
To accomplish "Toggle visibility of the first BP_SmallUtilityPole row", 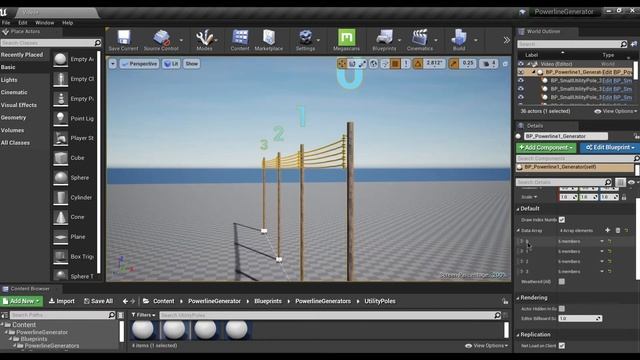I will pos(521,80).
